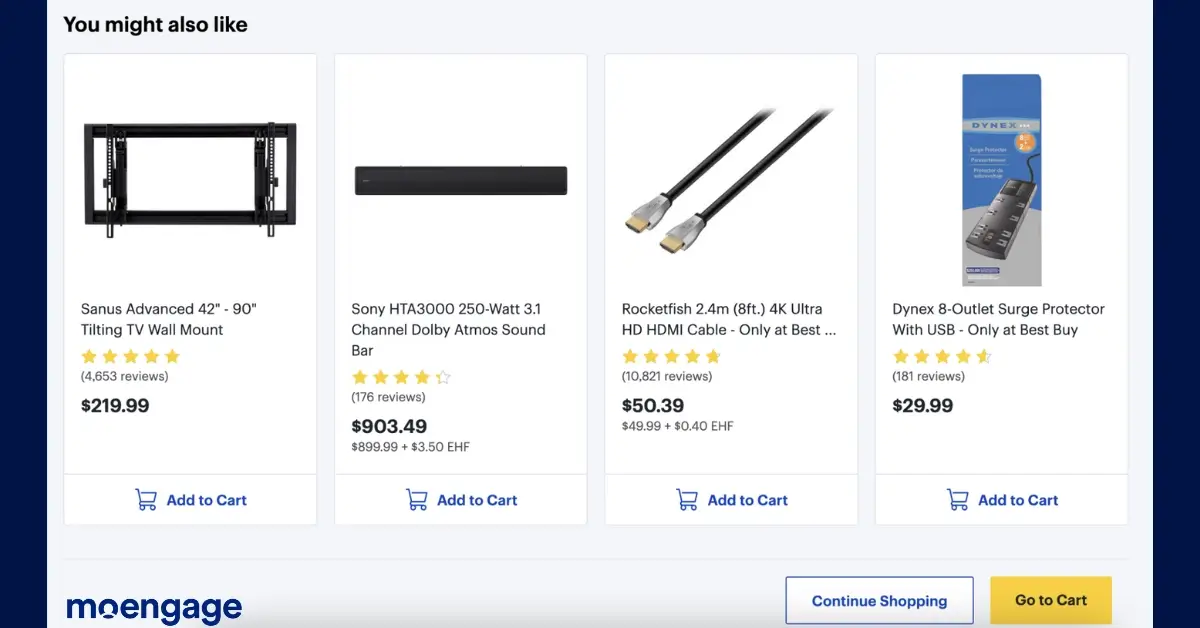Click the cart icon on the Rocketfish HDMI card
Viewport: 1200px width, 628px height.
(686, 500)
